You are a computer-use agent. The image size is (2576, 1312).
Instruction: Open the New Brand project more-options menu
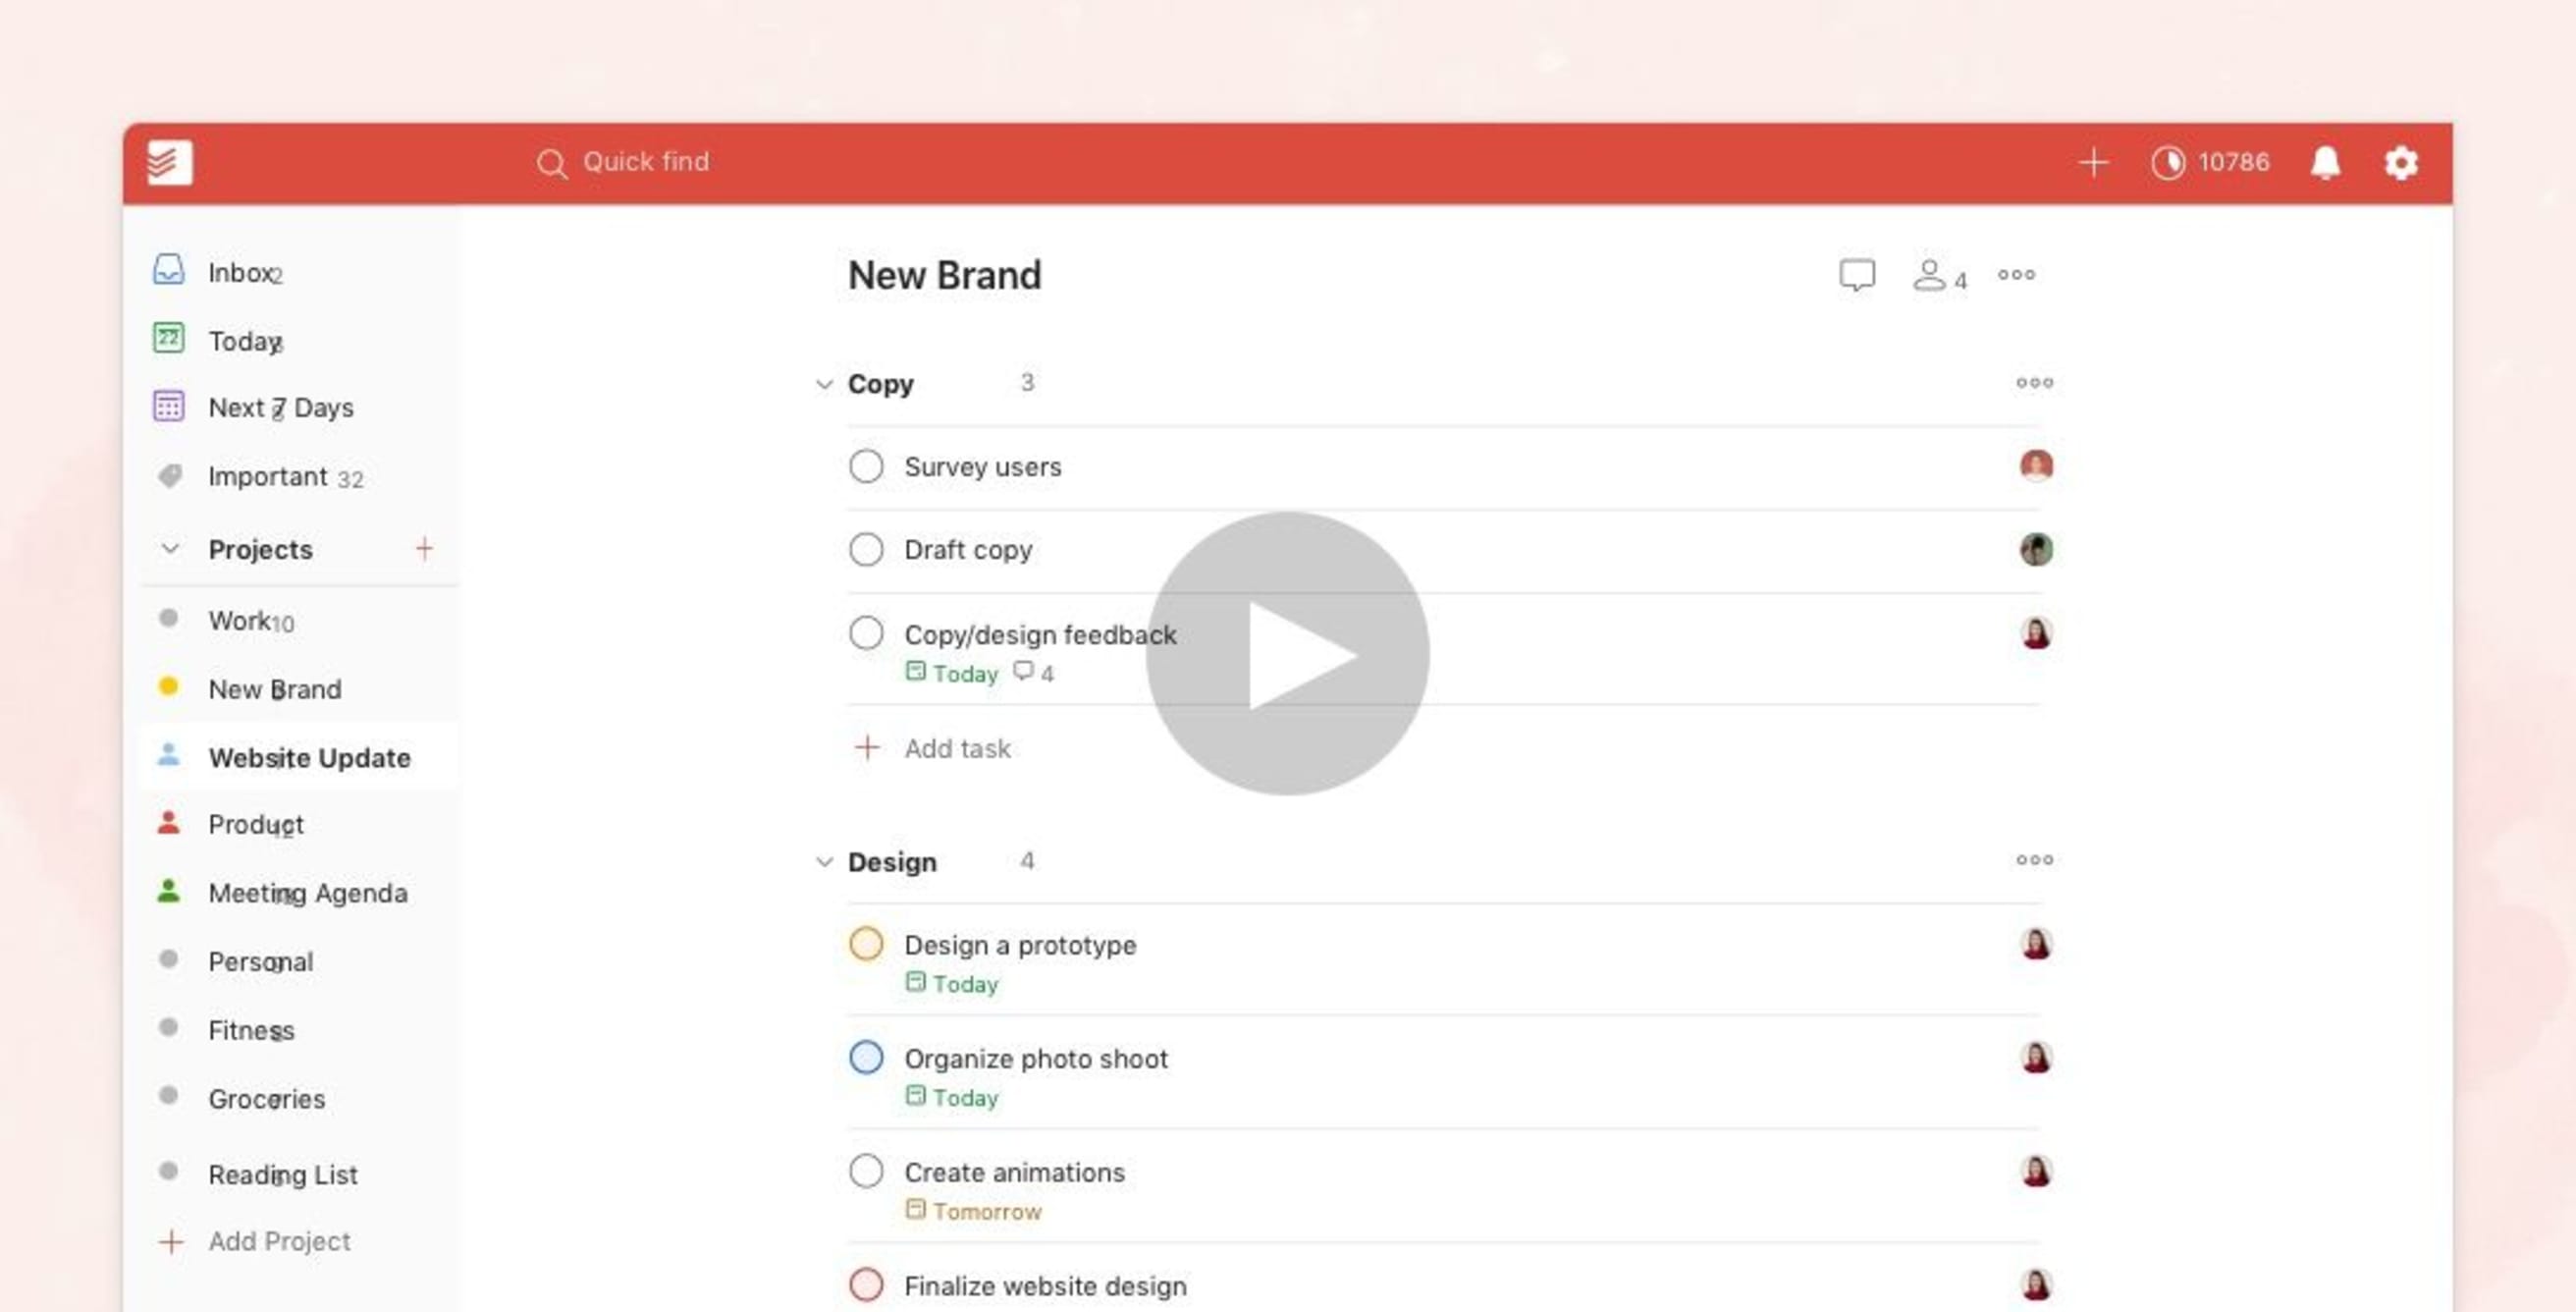click(x=2016, y=274)
